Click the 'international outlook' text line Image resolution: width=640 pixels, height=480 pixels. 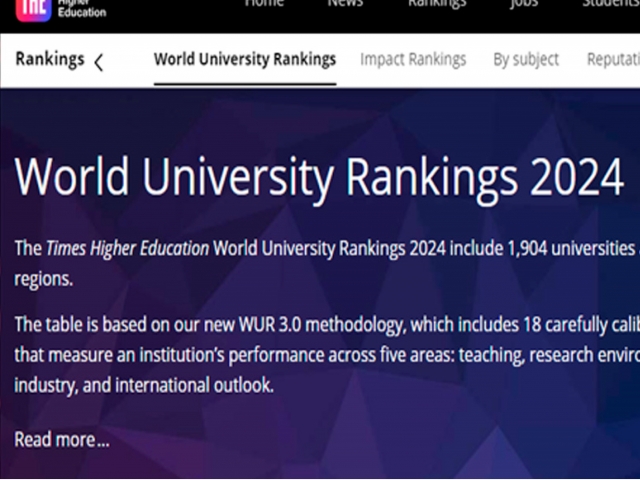(x=143, y=385)
